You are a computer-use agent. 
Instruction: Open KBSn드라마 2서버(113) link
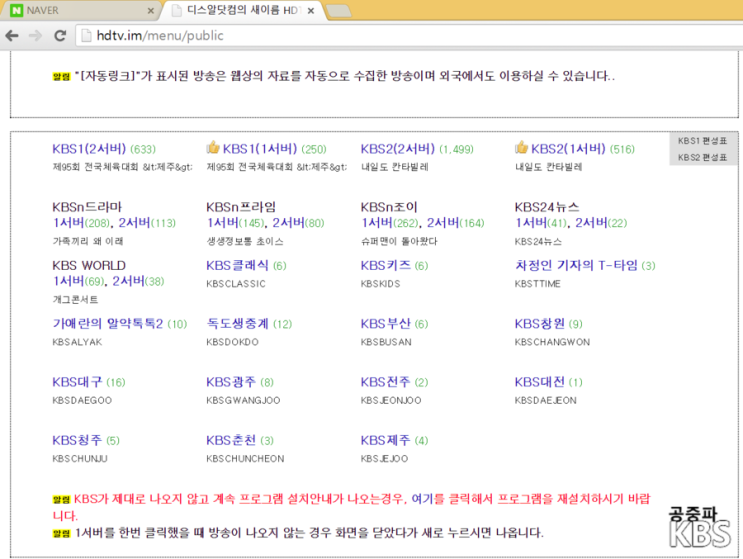tap(147, 223)
